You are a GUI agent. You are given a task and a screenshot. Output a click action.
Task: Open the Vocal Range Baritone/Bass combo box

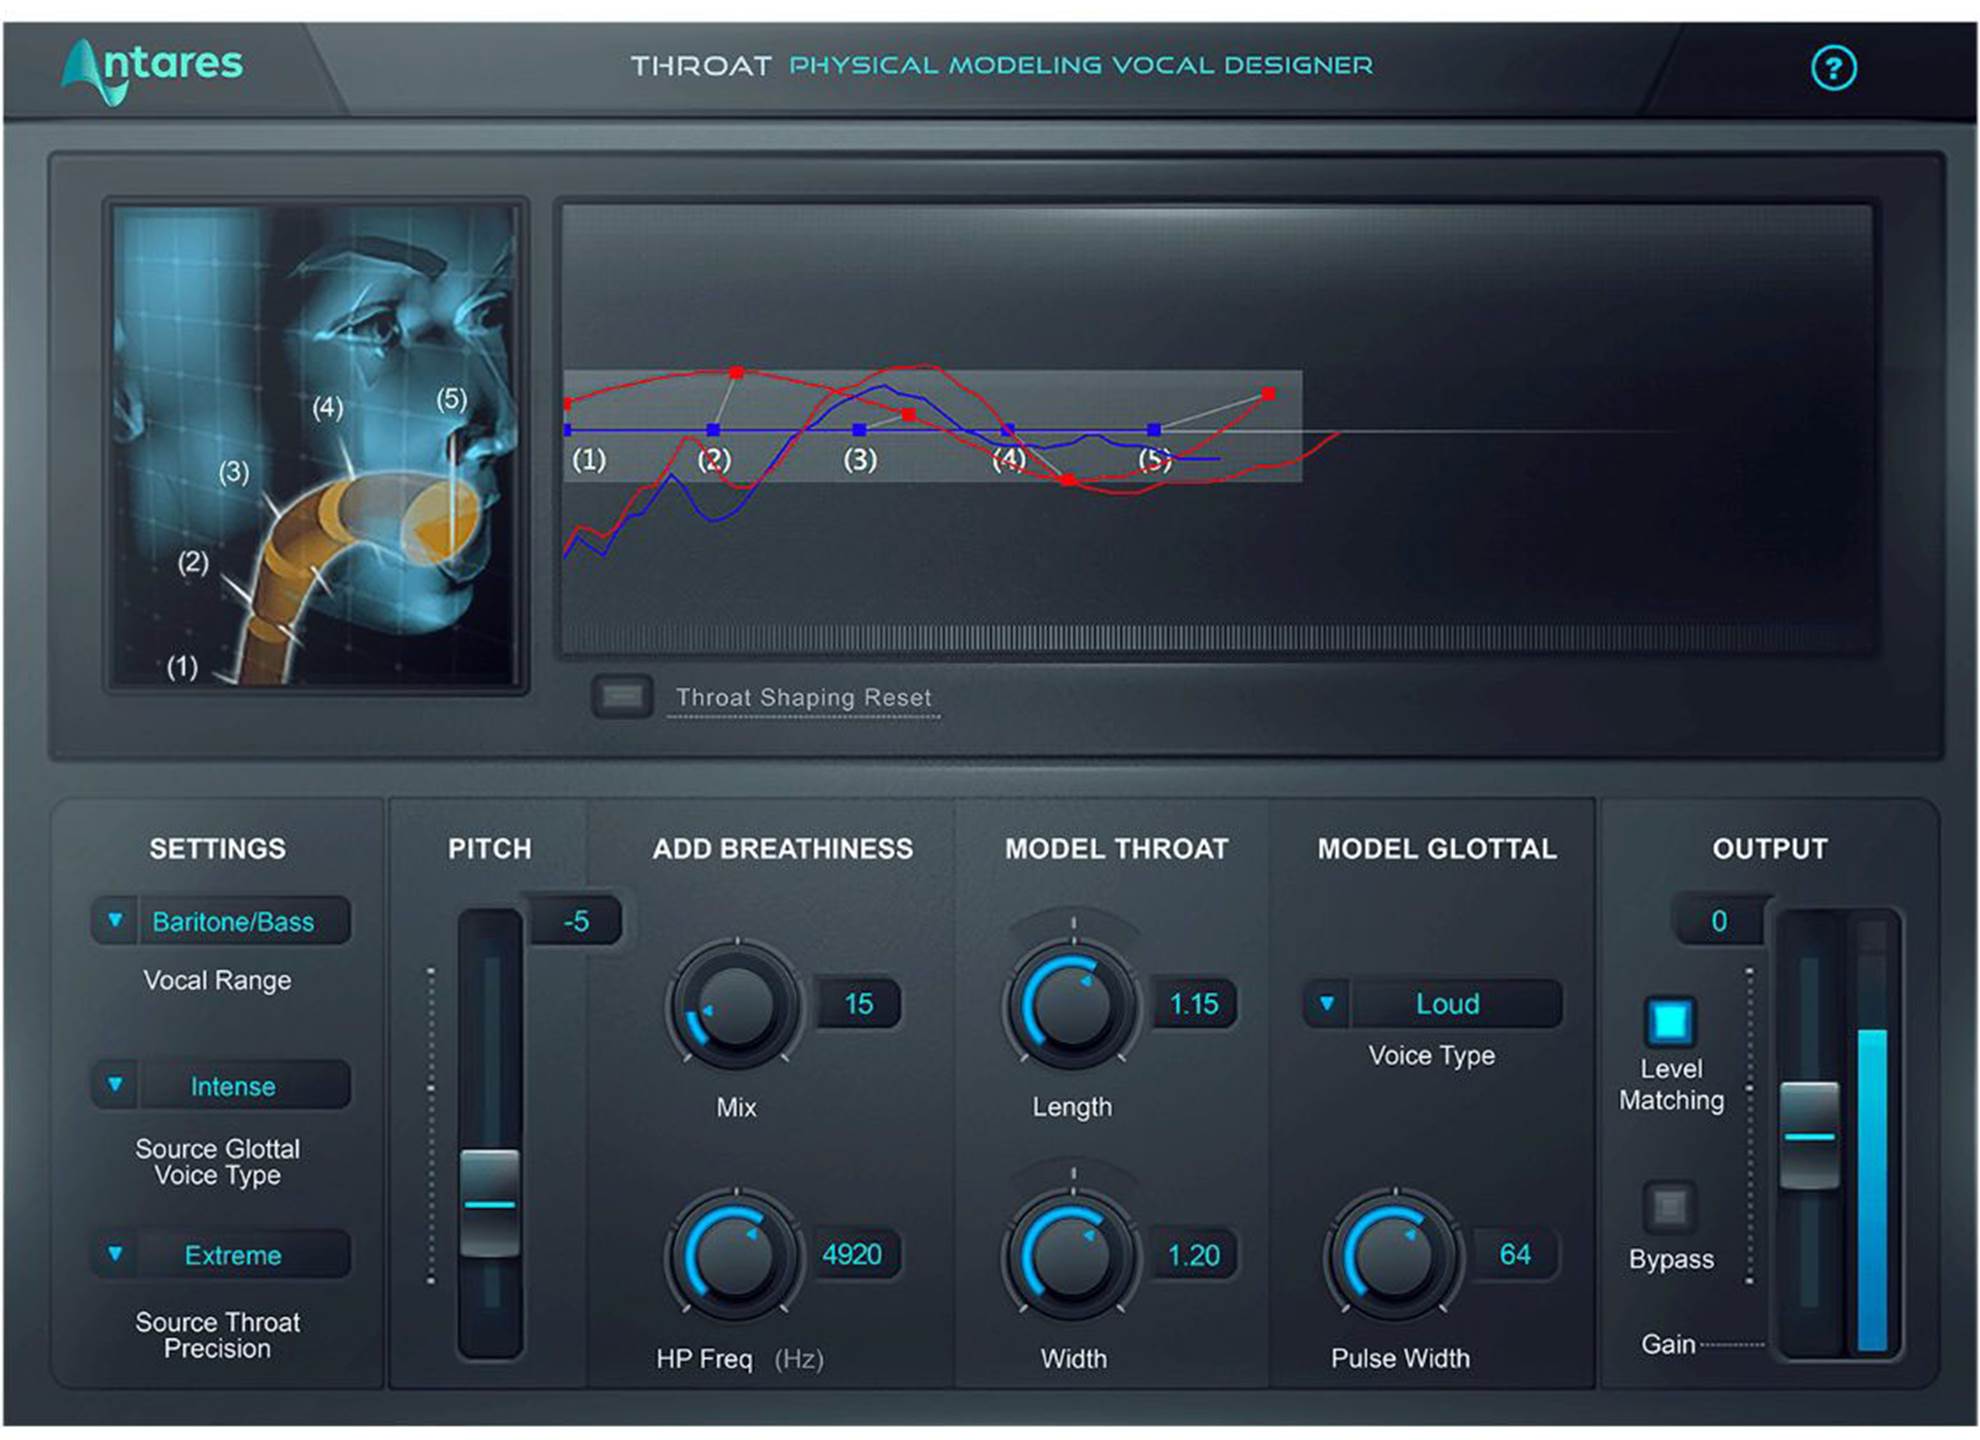pyautogui.click(x=221, y=920)
